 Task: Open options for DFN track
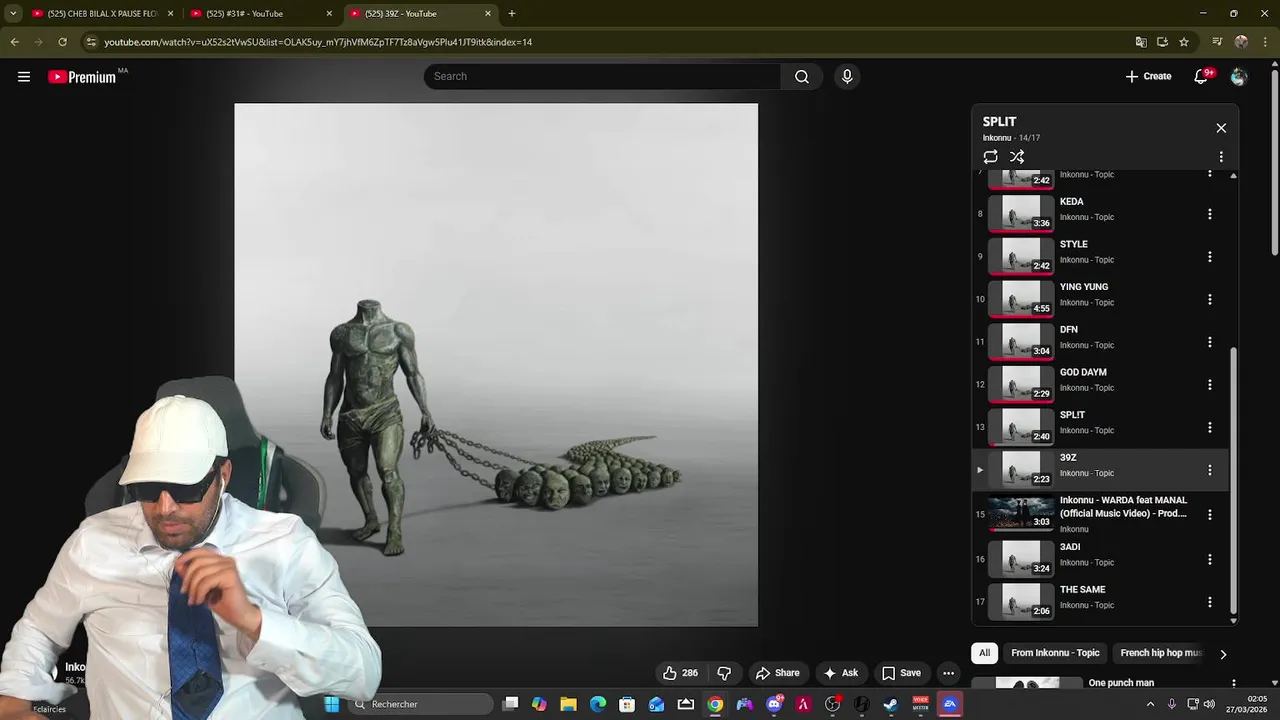1209,342
